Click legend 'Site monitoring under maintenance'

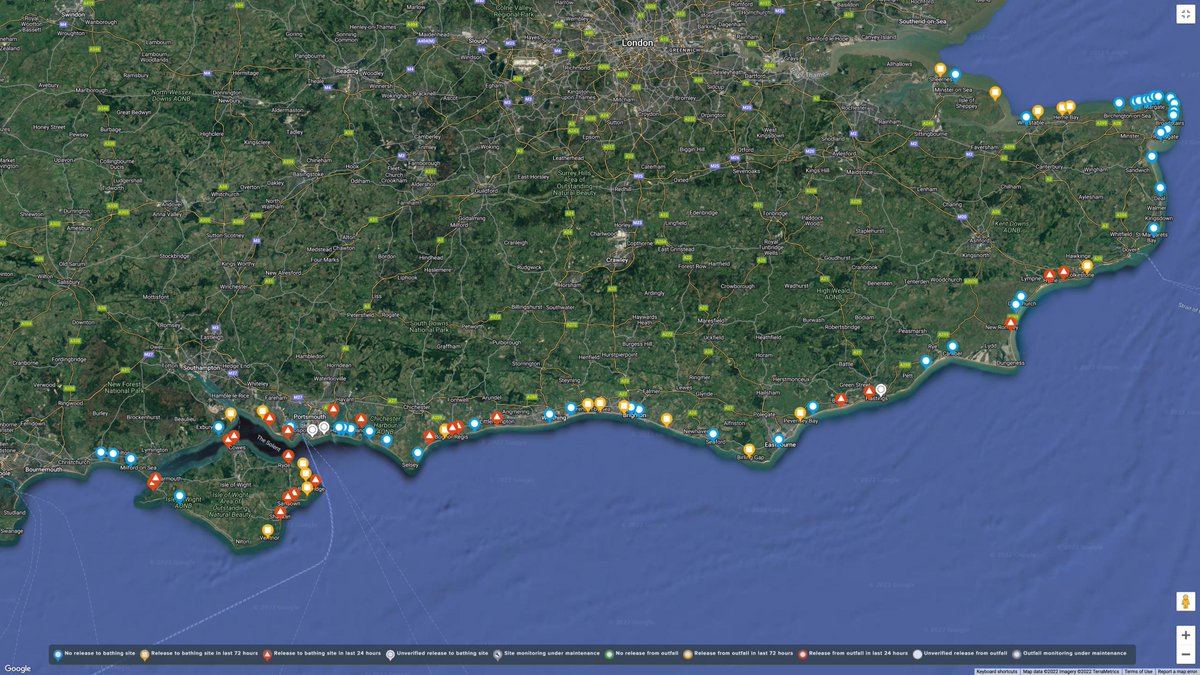(x=547, y=653)
